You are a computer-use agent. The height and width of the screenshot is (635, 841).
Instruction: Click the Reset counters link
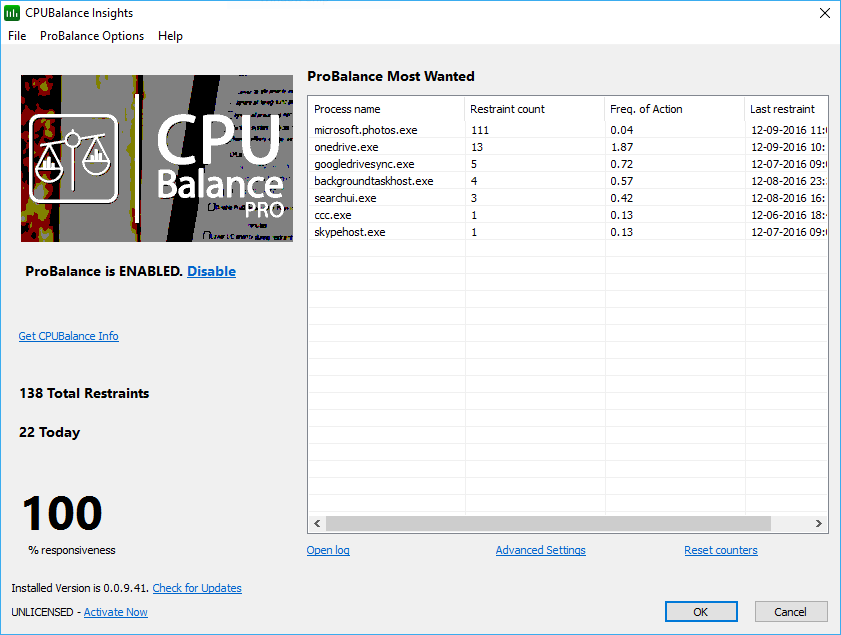point(721,550)
